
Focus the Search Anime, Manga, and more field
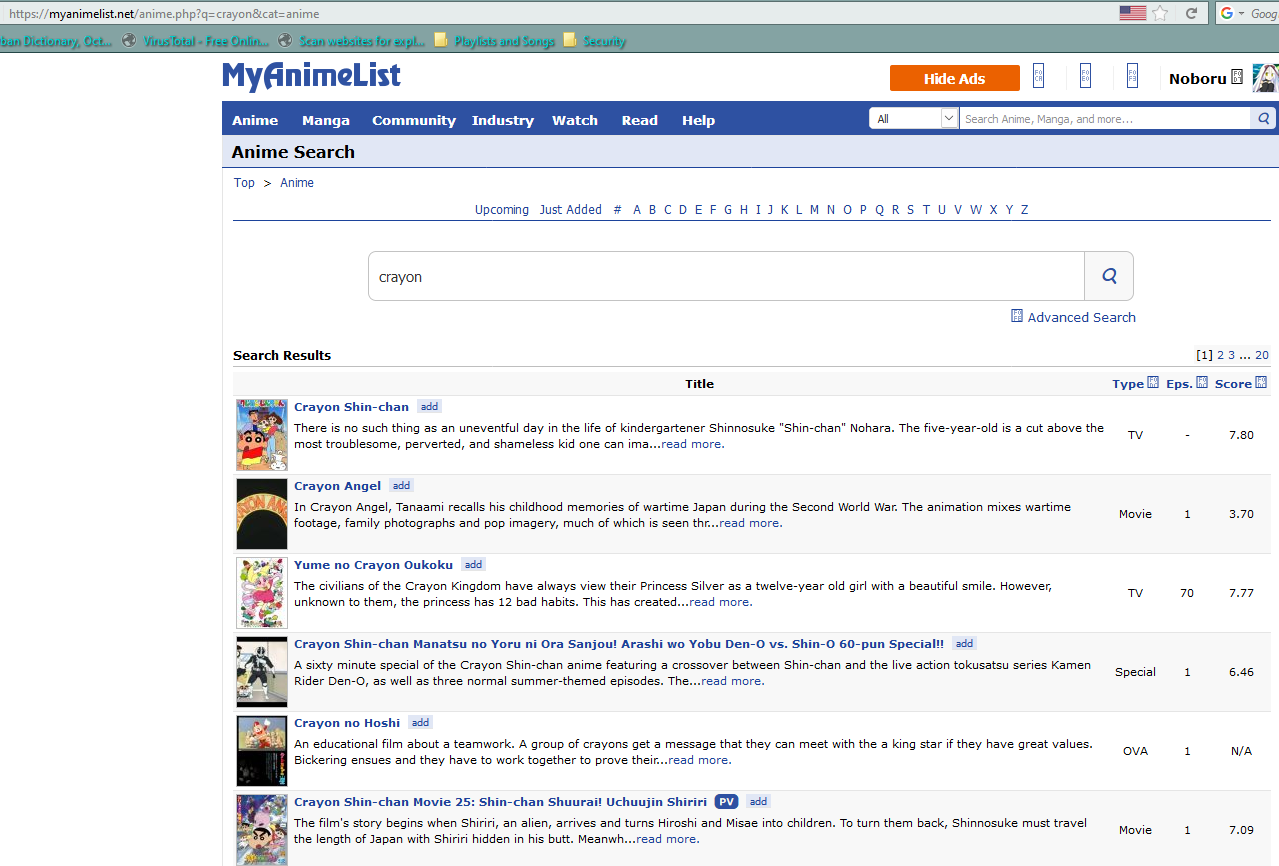tap(1105, 118)
